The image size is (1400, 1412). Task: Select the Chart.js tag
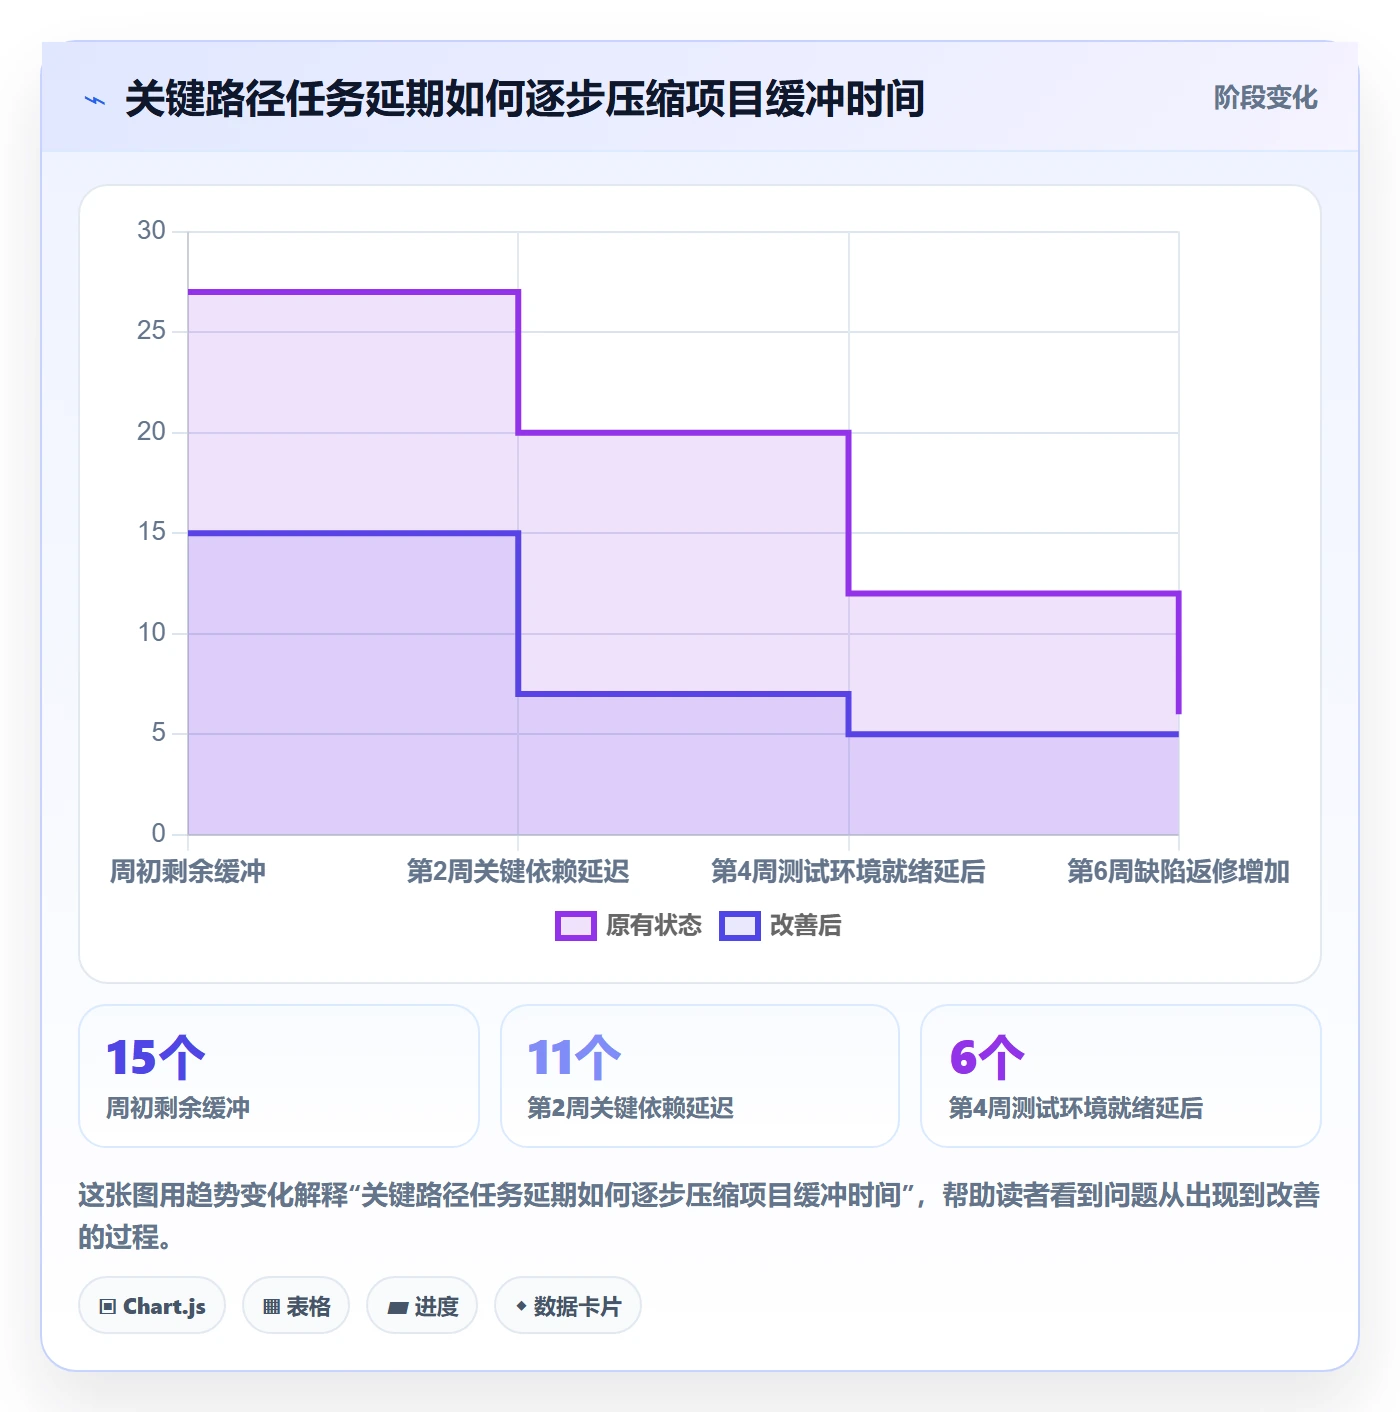[152, 1305]
